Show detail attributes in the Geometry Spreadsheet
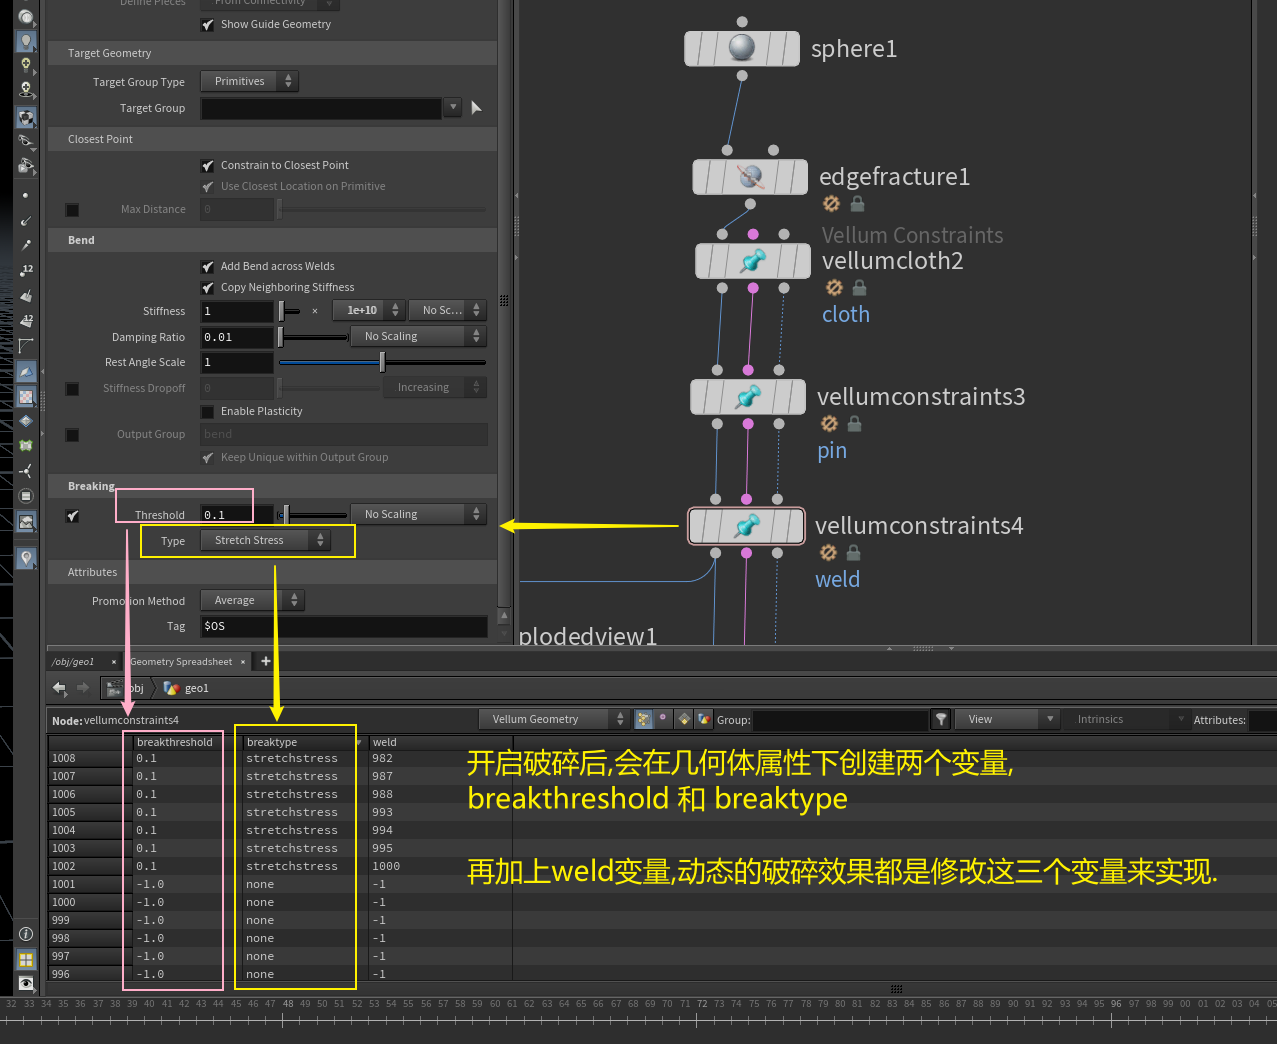This screenshot has width=1277, height=1044. tap(704, 719)
